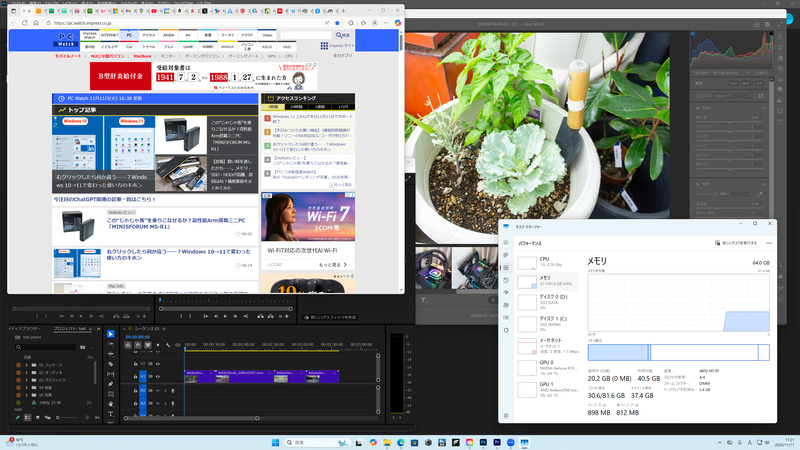Image resolution: width=800 pixels, height=450 pixels.
Task: Toggle the V1 track lock
Action: click(135, 377)
